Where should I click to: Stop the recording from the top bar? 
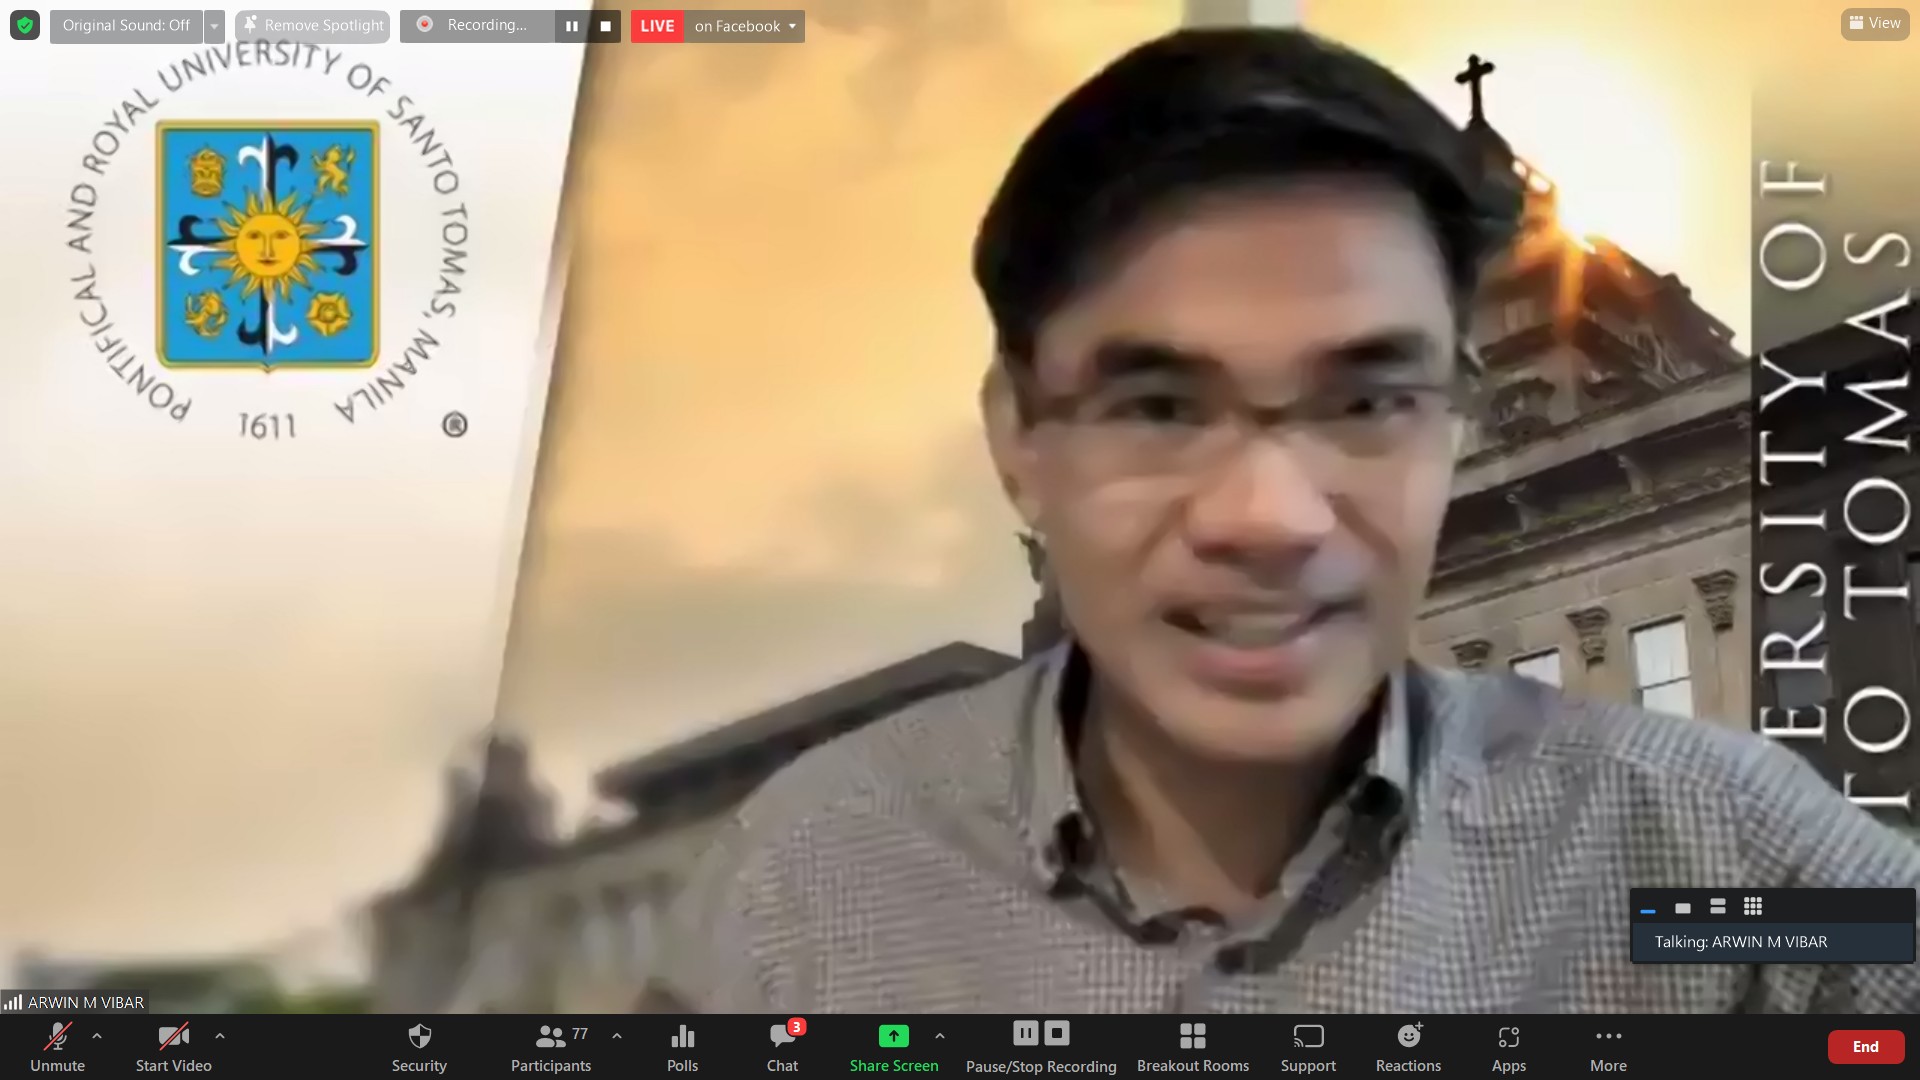[x=605, y=26]
